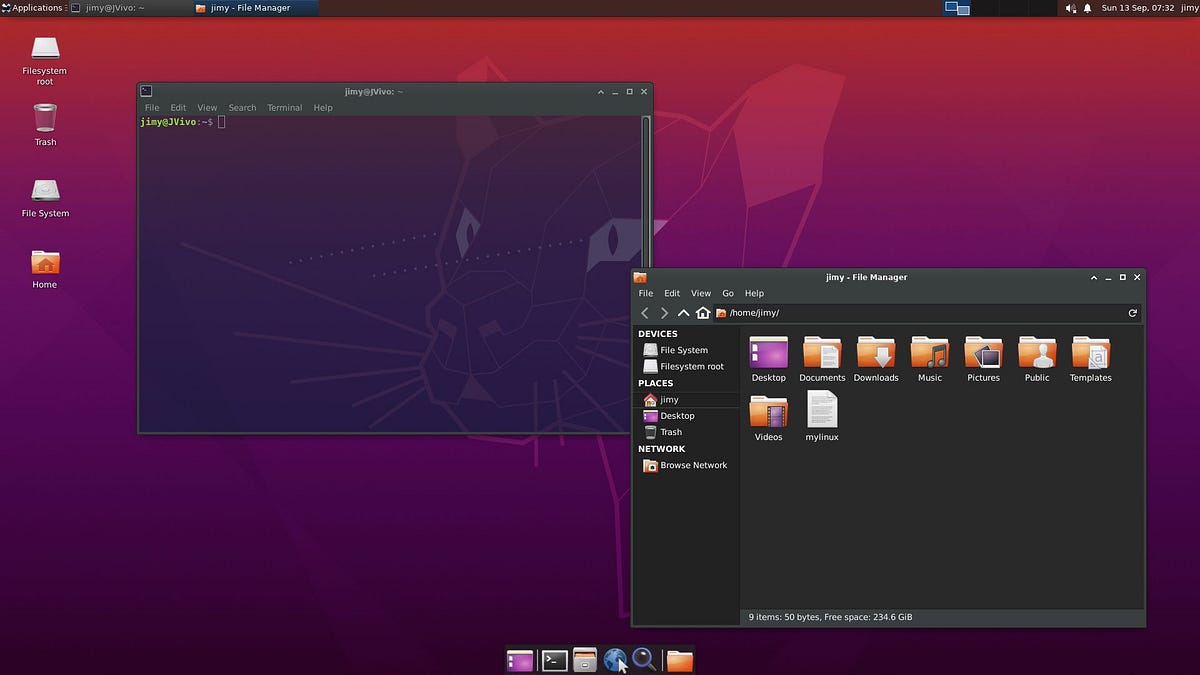Open the Go menu in File Manager
Viewport: 1200px width, 675px height.
(x=728, y=293)
